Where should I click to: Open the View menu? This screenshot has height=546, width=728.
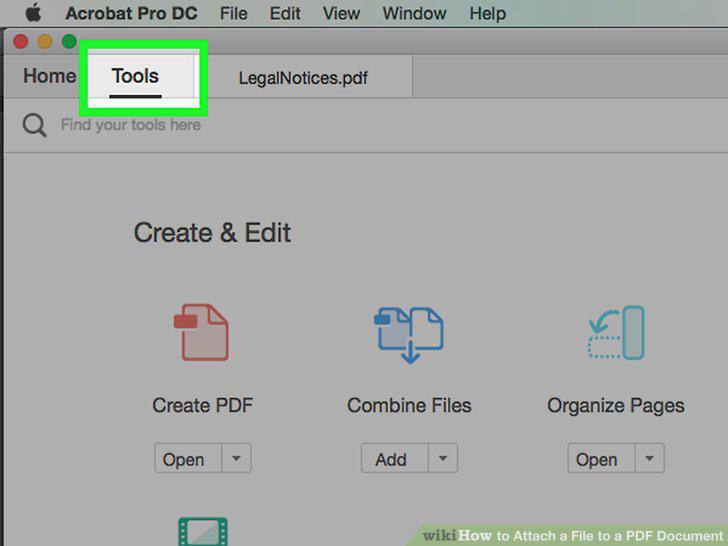tap(341, 13)
